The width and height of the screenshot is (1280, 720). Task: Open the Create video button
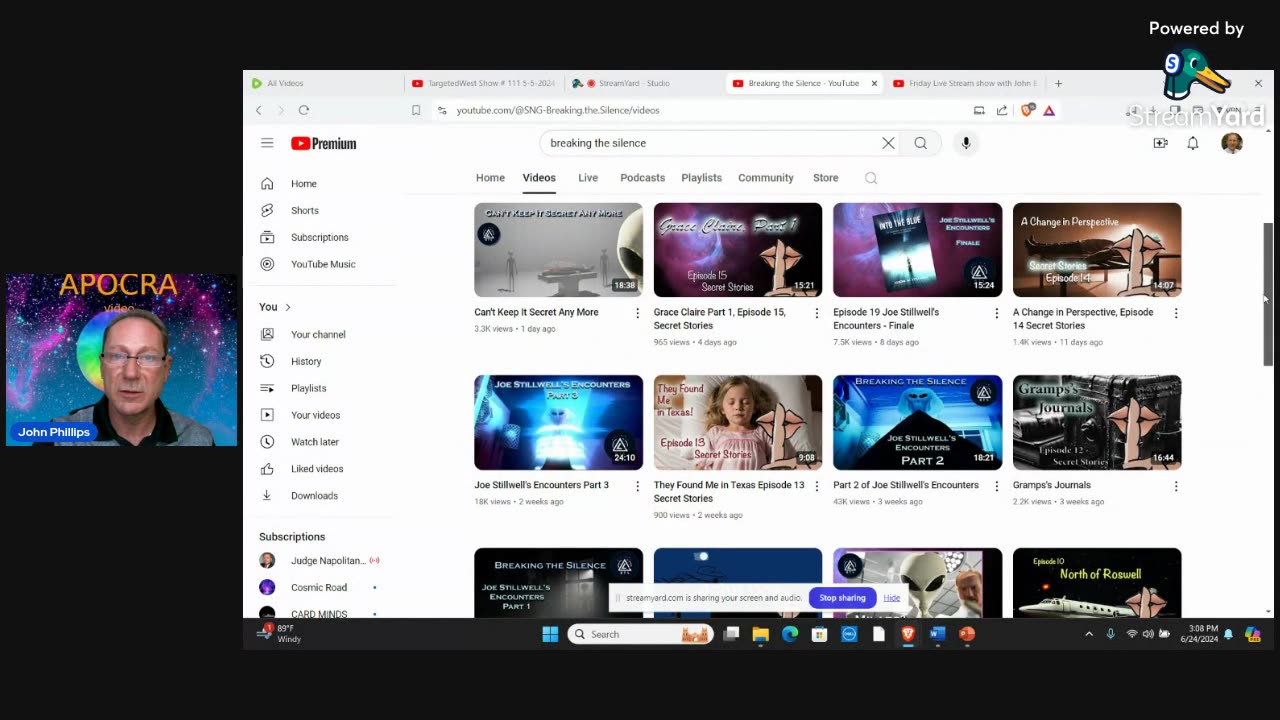click(1160, 143)
